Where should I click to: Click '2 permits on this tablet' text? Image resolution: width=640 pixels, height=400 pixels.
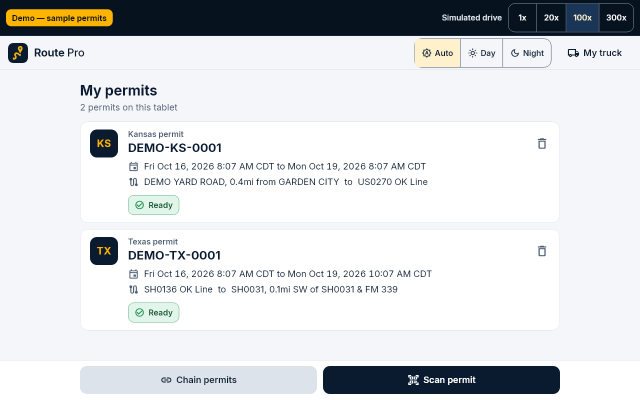(x=129, y=107)
